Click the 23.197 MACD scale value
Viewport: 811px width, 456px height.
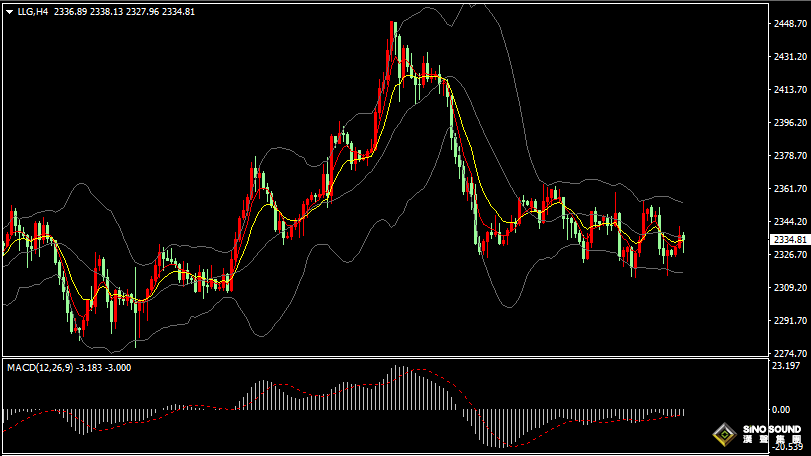click(x=786, y=366)
